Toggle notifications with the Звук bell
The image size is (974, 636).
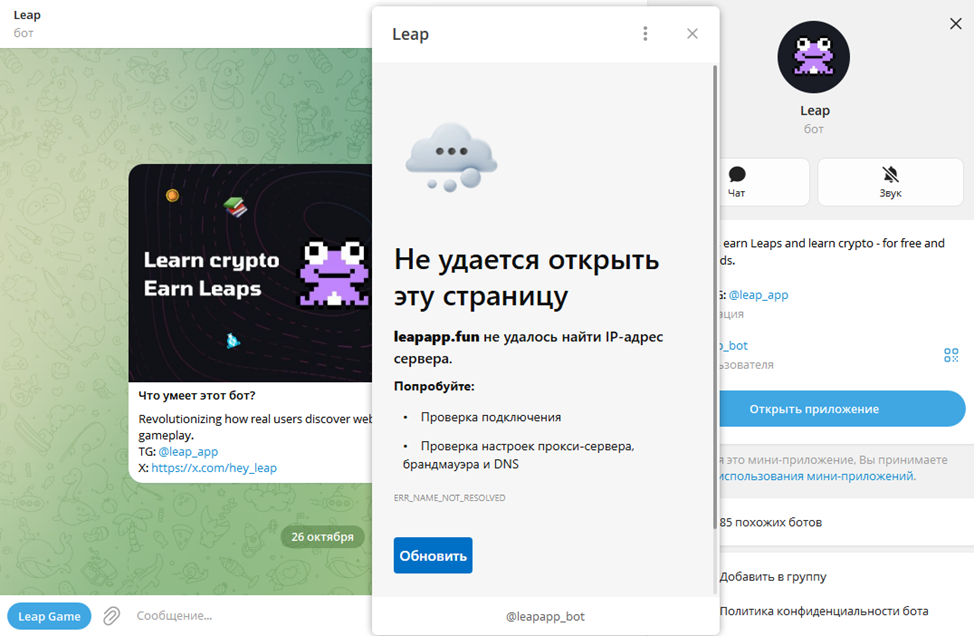(x=890, y=182)
